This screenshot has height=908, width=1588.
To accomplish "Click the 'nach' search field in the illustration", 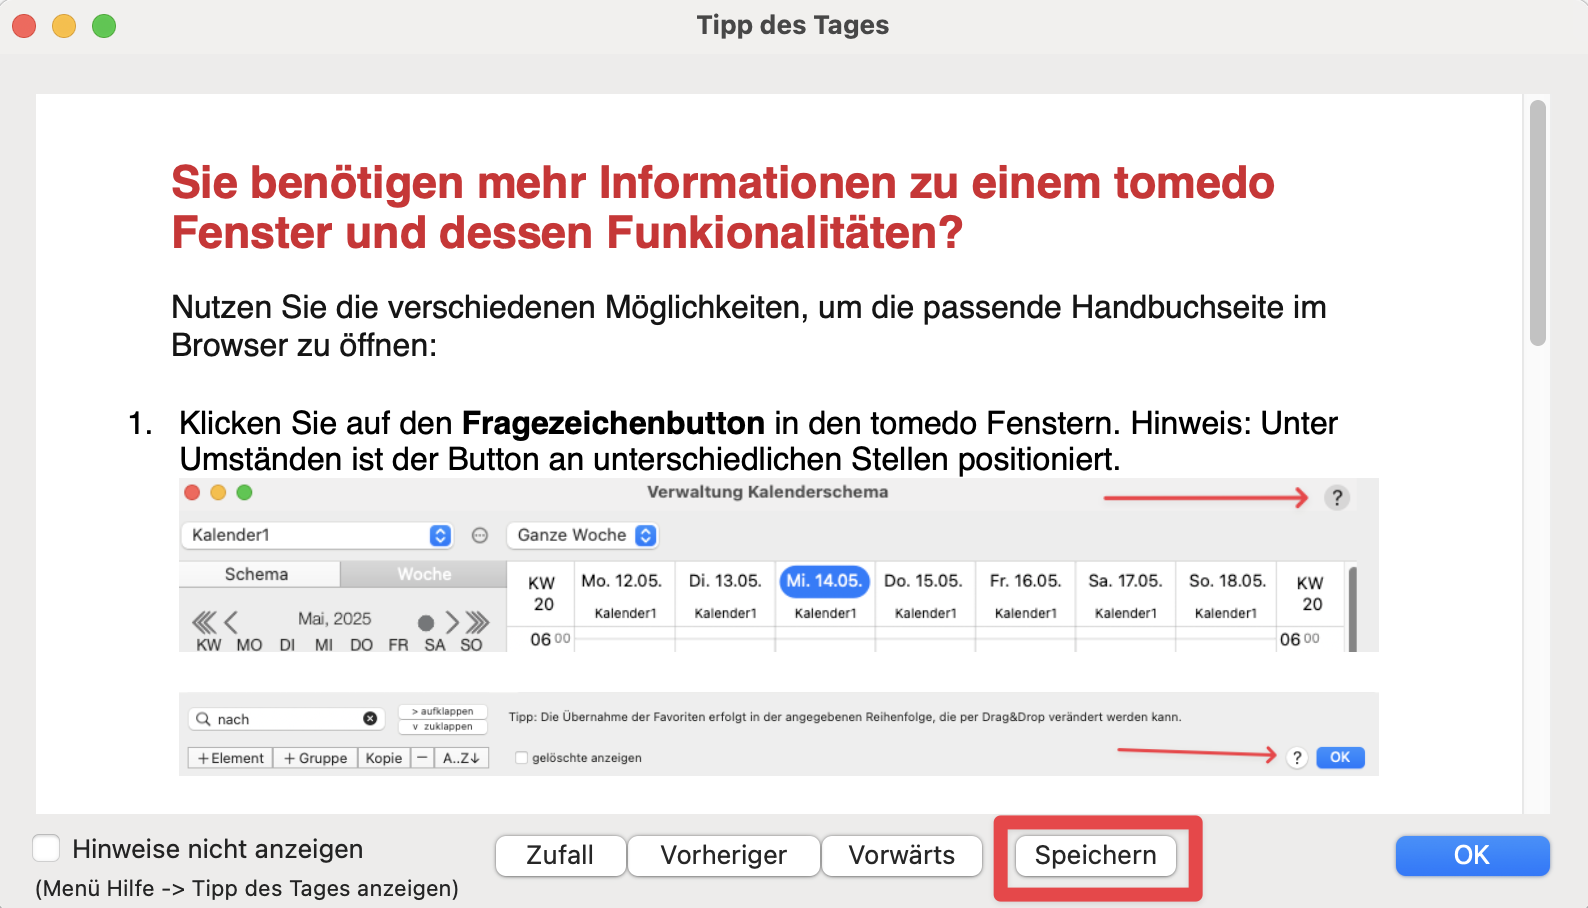I will click(287, 719).
